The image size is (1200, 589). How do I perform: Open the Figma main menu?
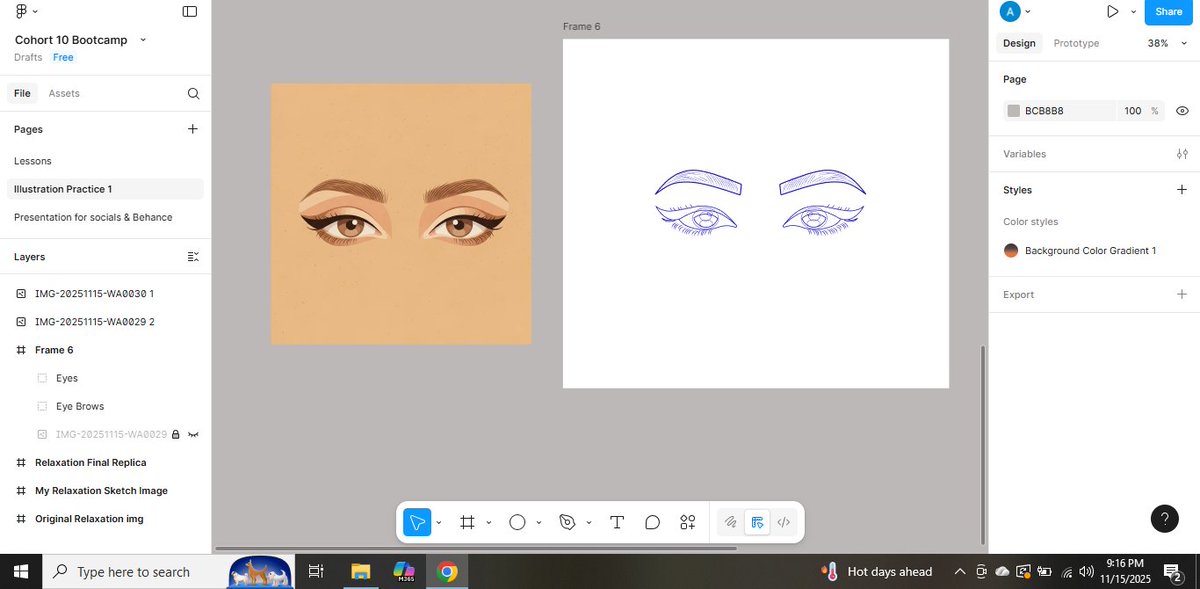click(x=22, y=11)
